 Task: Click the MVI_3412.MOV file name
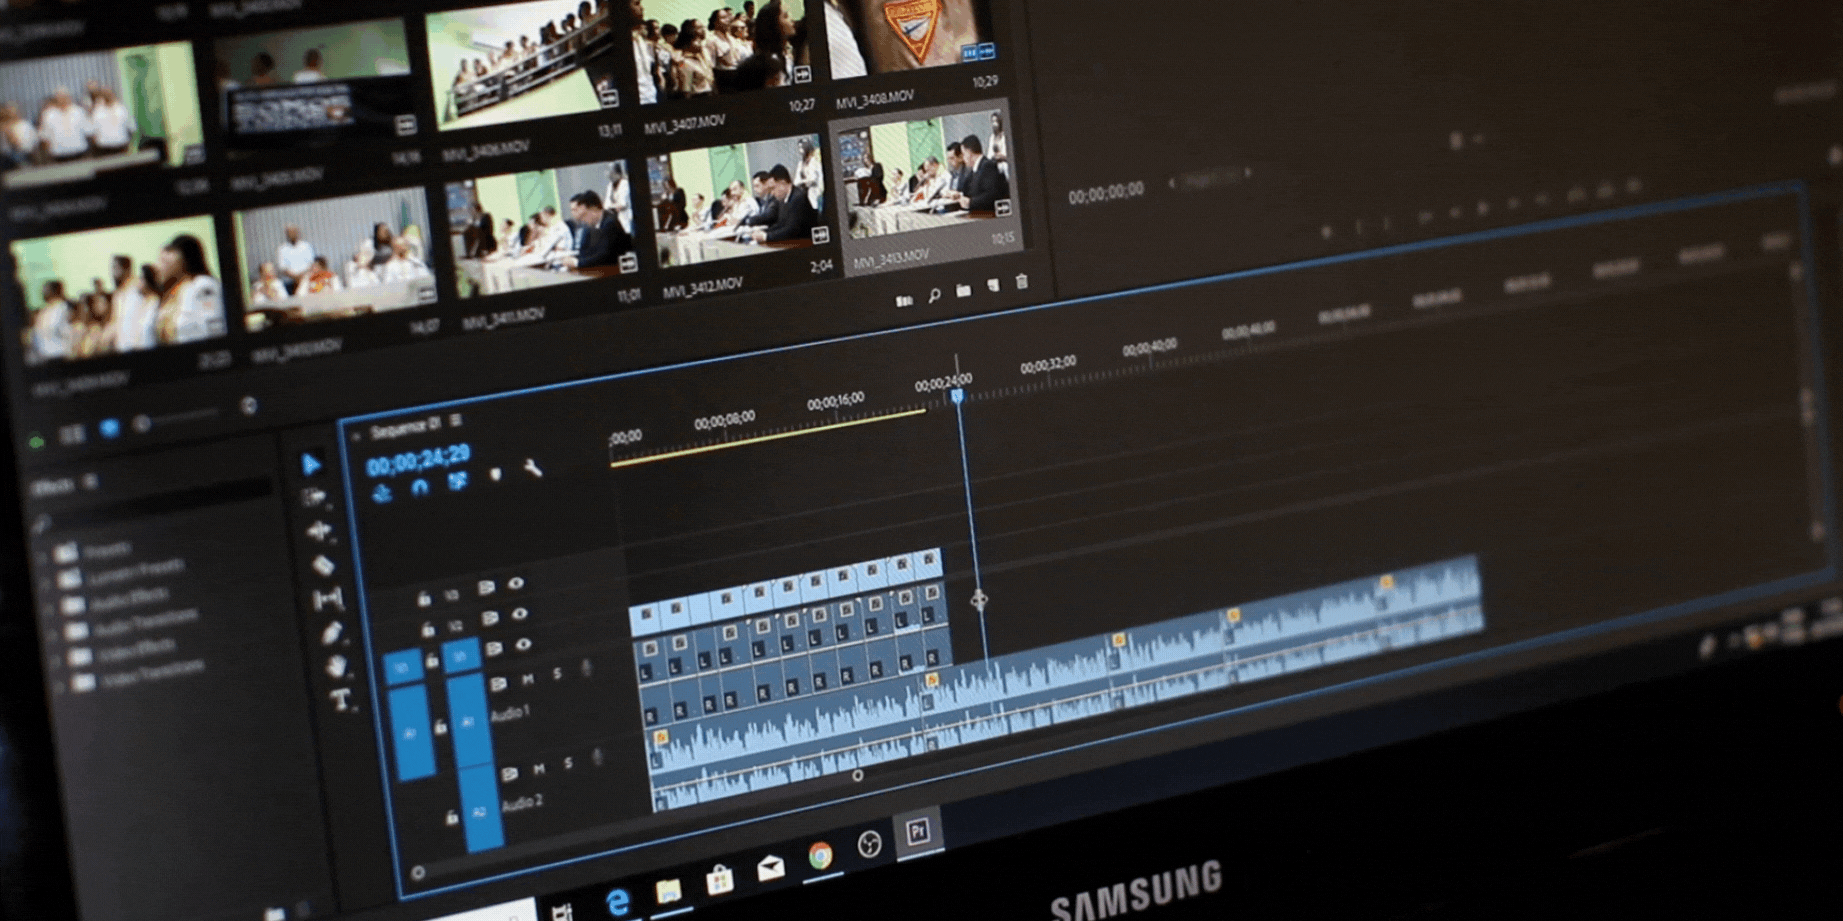pyautogui.click(x=702, y=290)
